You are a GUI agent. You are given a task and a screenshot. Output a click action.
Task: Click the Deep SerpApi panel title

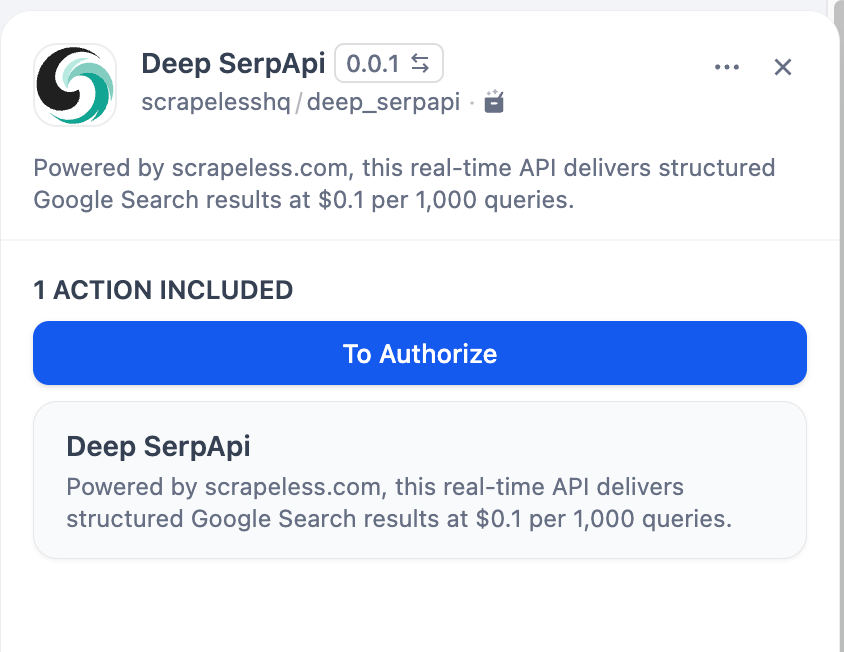click(233, 64)
